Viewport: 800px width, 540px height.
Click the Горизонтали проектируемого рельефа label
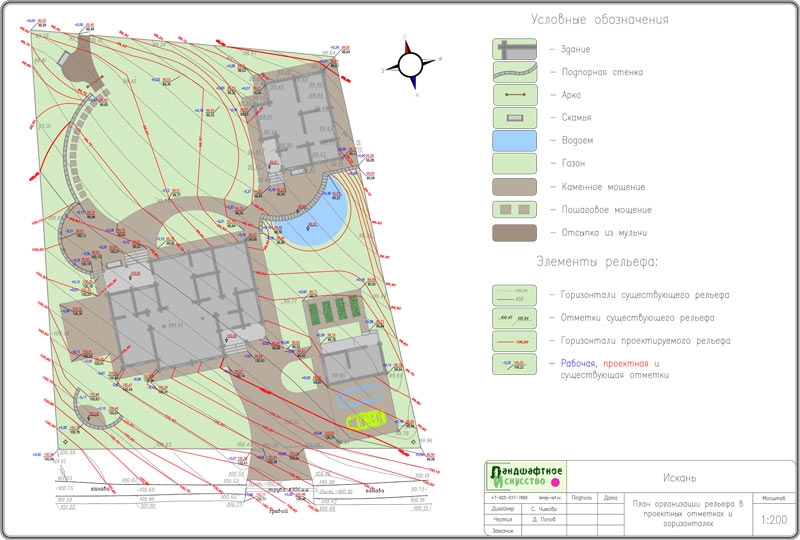pyautogui.click(x=645, y=341)
